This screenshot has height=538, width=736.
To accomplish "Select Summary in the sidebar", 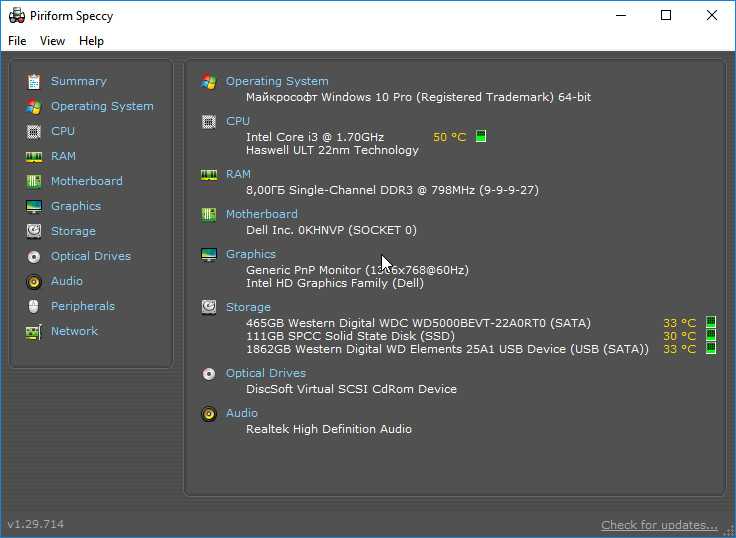I will coord(79,81).
